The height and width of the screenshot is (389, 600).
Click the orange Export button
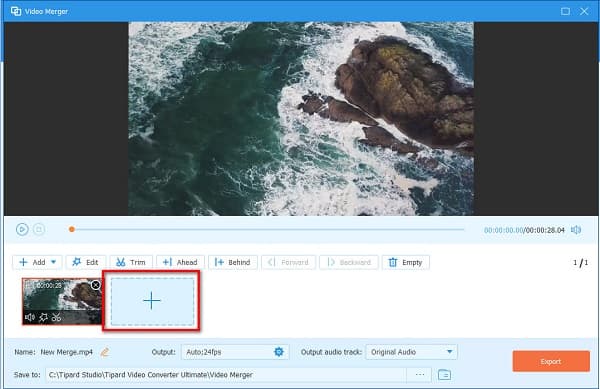pyautogui.click(x=551, y=361)
